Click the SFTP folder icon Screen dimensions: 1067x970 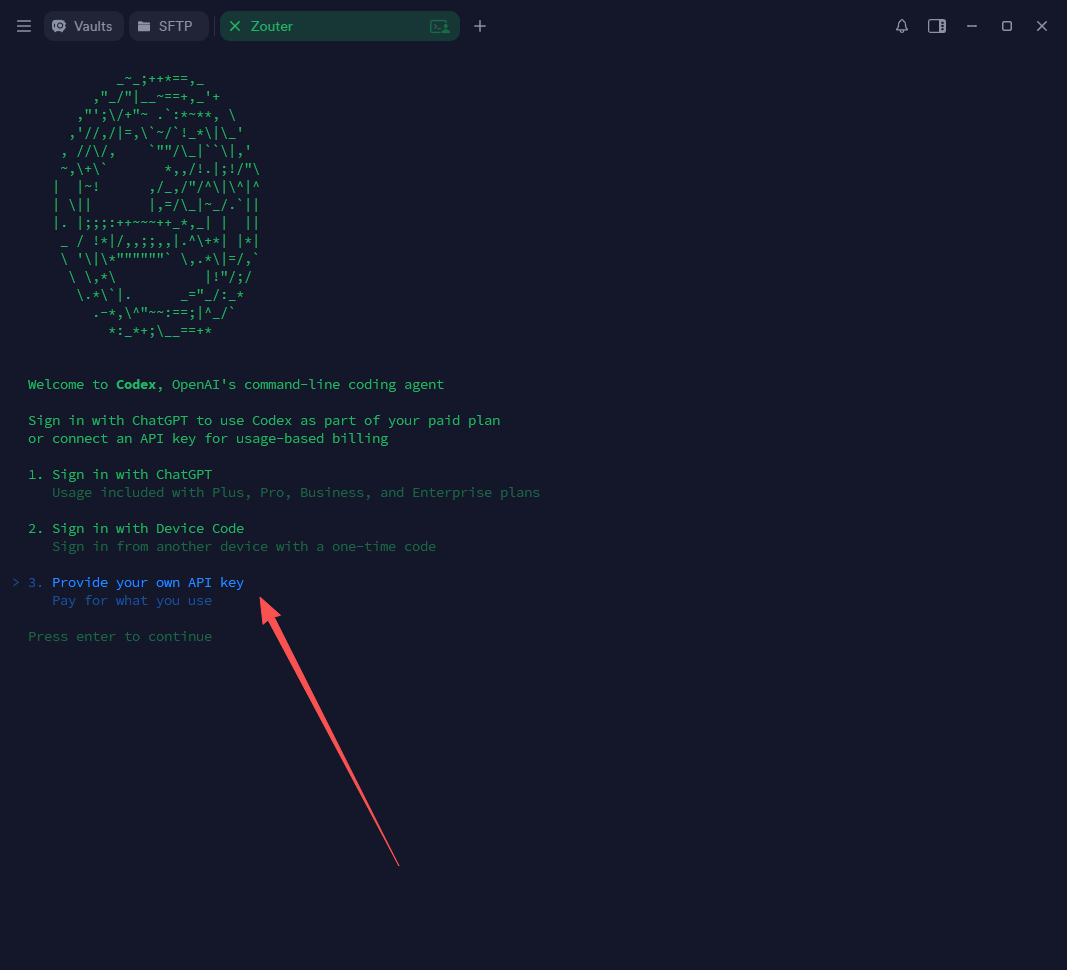click(x=144, y=26)
